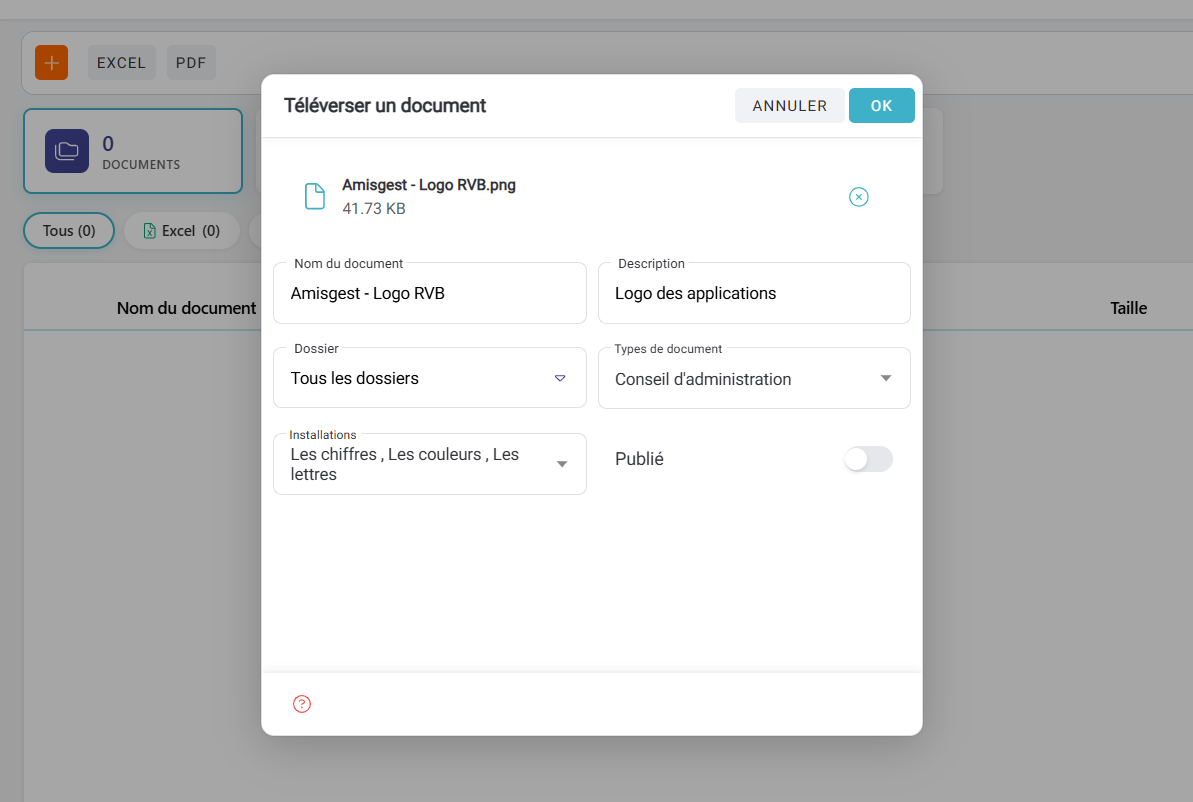1193x802 pixels.
Task: Click the Description input field
Action: [753, 294]
